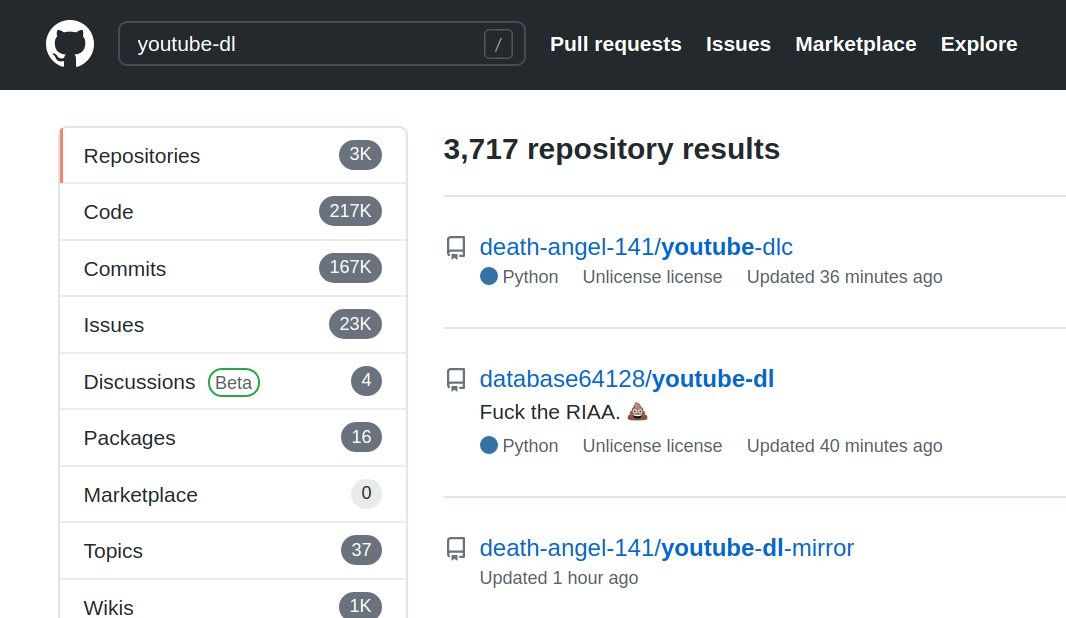Go to Marketplace in the top navigation
1066x618 pixels.
click(x=856, y=44)
